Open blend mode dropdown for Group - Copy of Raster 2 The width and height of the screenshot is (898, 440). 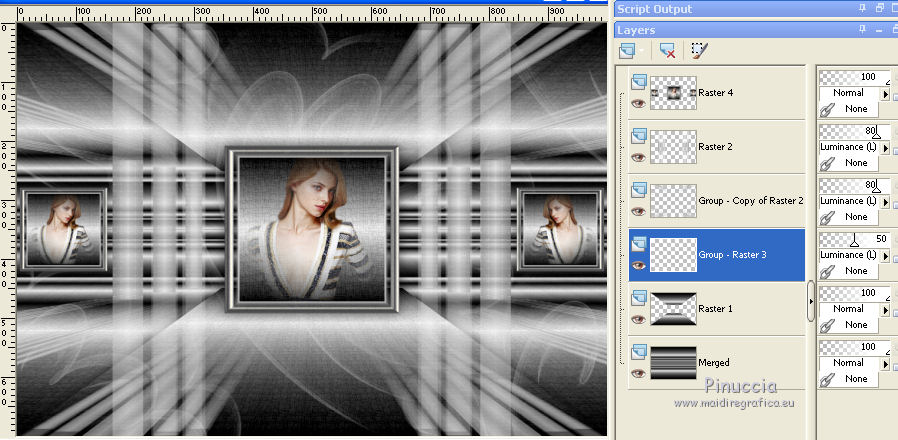point(885,202)
